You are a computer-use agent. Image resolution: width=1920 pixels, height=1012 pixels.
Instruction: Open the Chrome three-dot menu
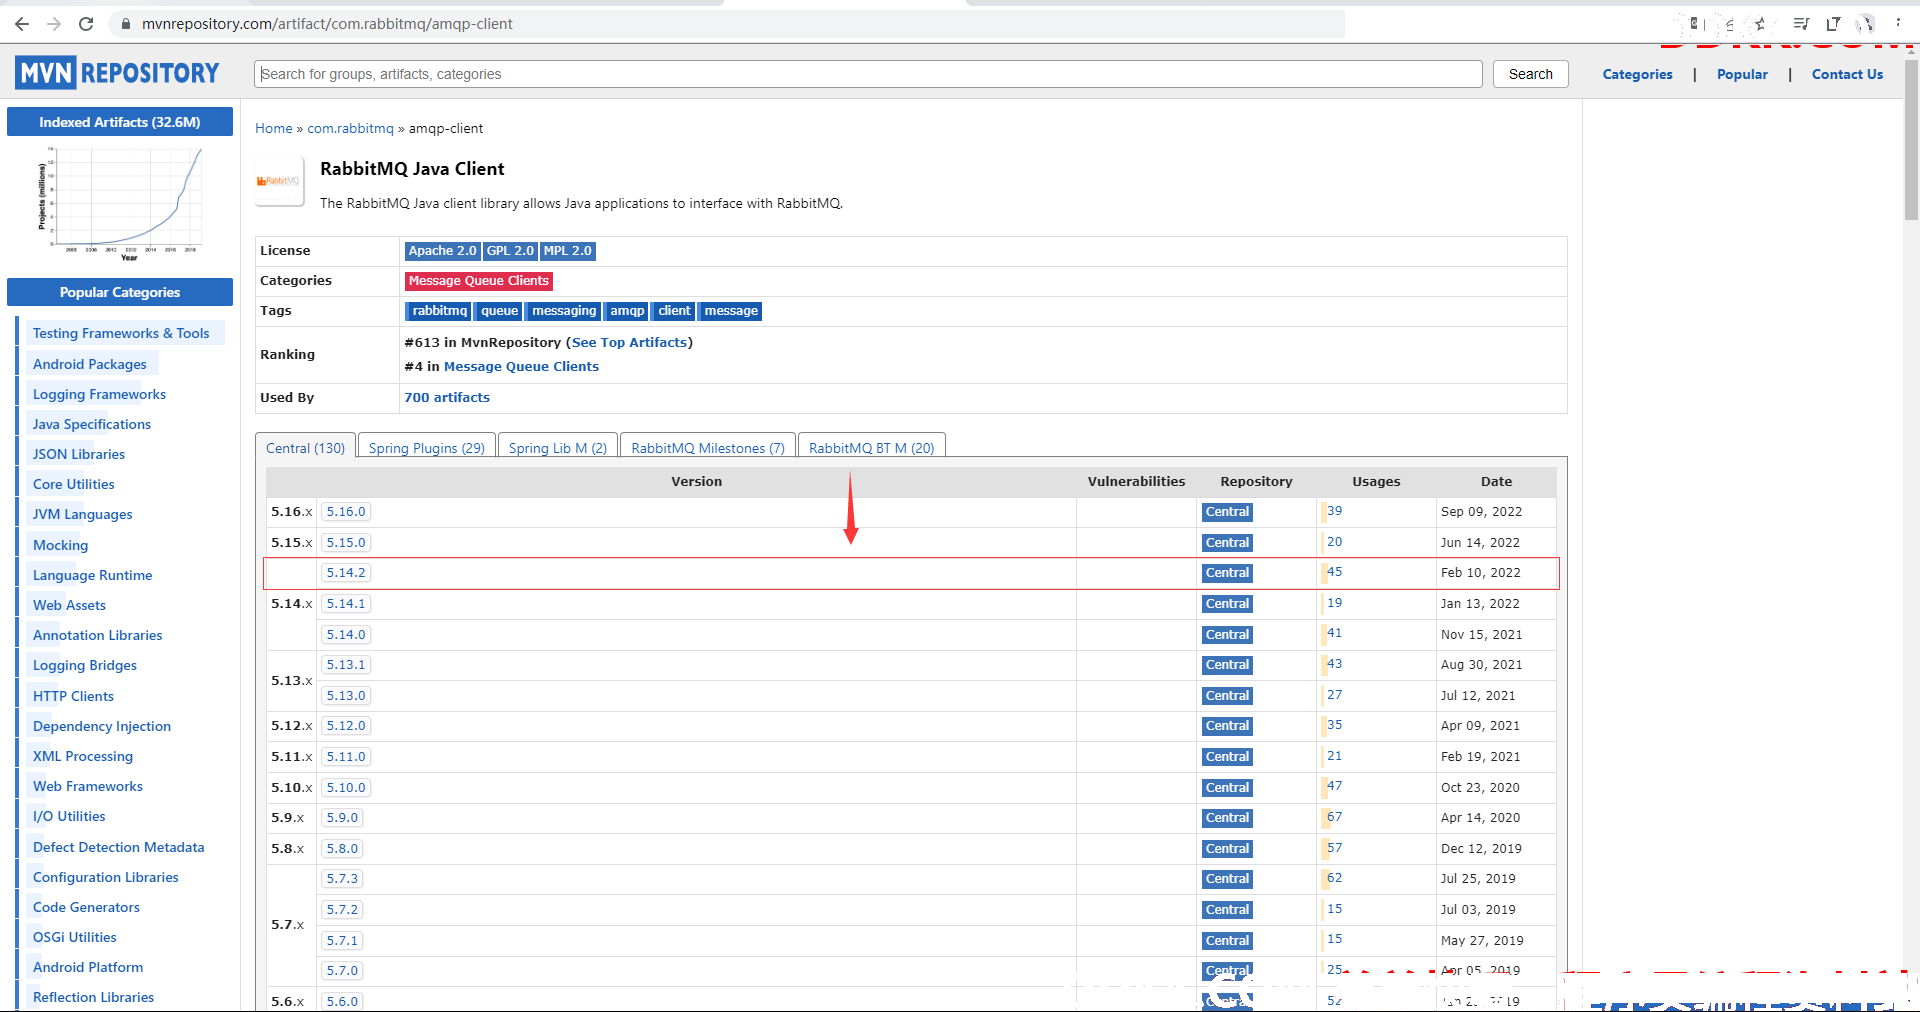coord(1898,24)
